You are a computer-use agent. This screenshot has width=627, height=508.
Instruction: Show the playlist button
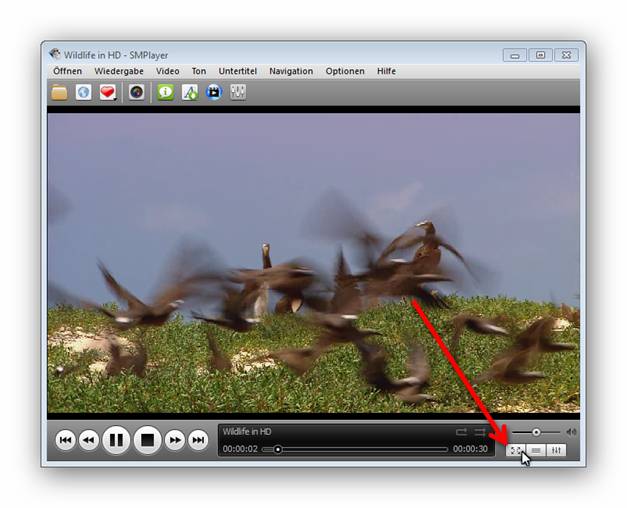536,450
